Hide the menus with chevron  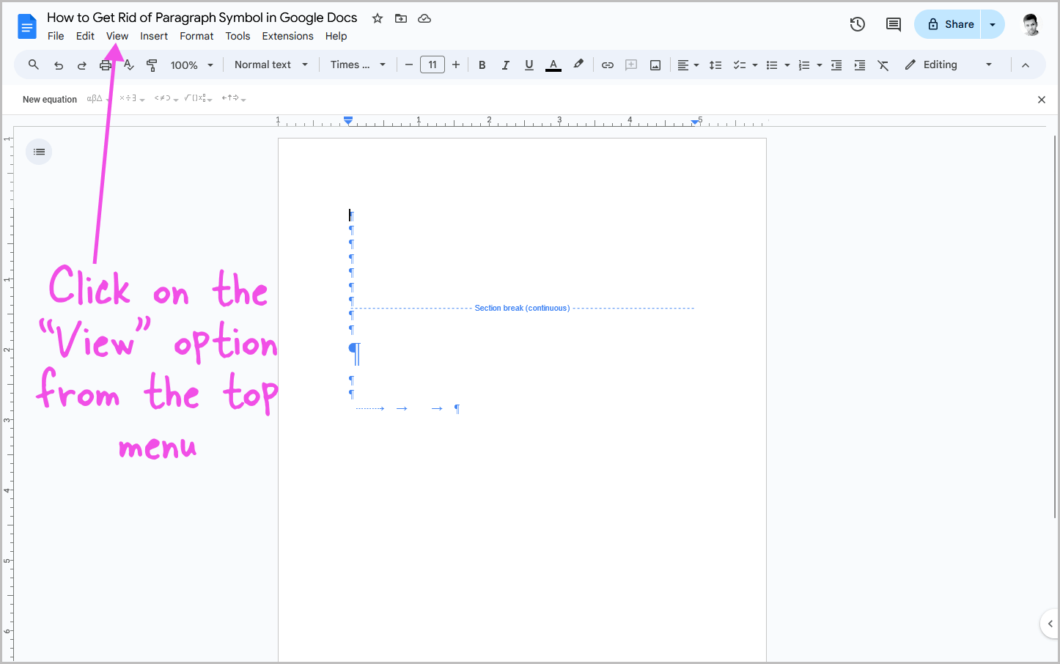(x=1026, y=66)
